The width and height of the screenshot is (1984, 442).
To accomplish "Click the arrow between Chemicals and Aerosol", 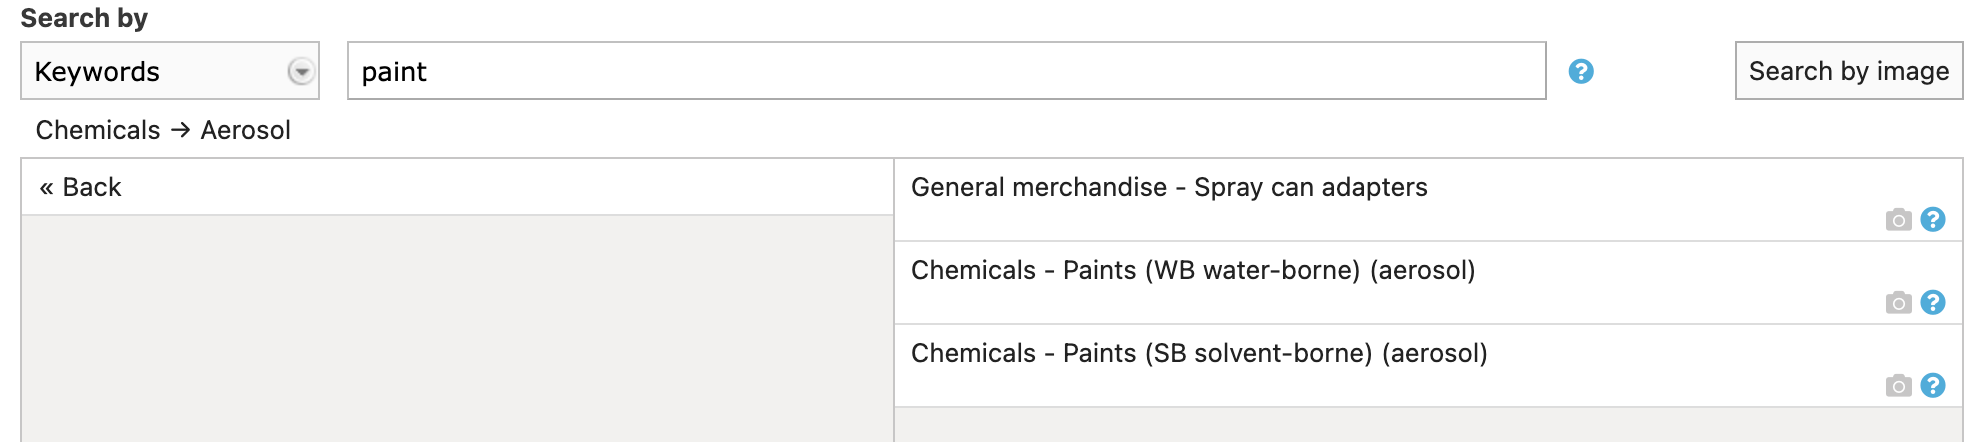I will [180, 130].
